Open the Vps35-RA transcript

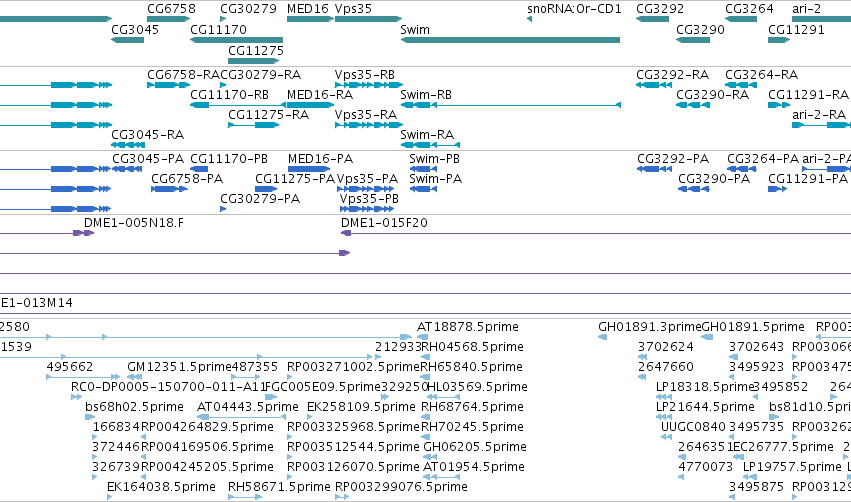tap(369, 125)
